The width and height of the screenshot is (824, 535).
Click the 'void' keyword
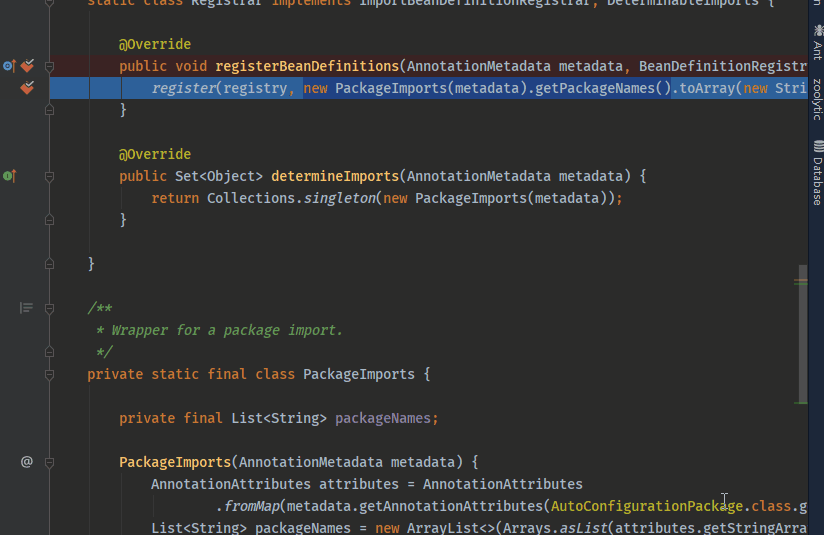(x=191, y=66)
